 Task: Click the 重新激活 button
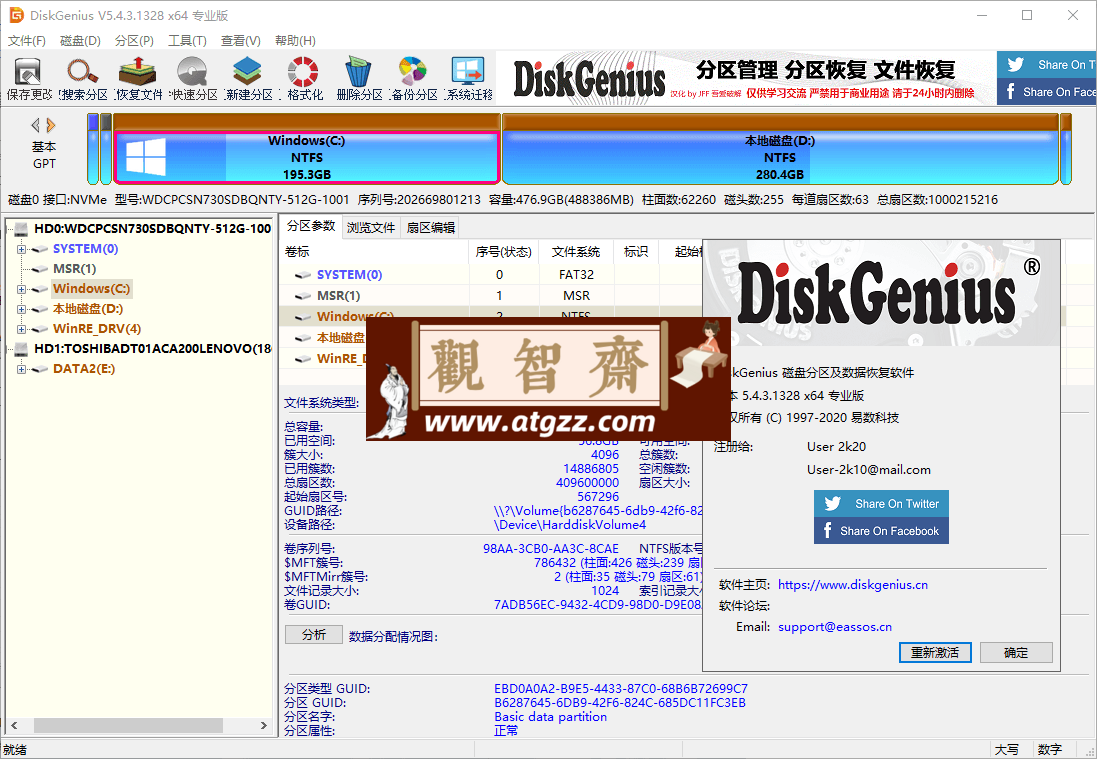coord(935,652)
